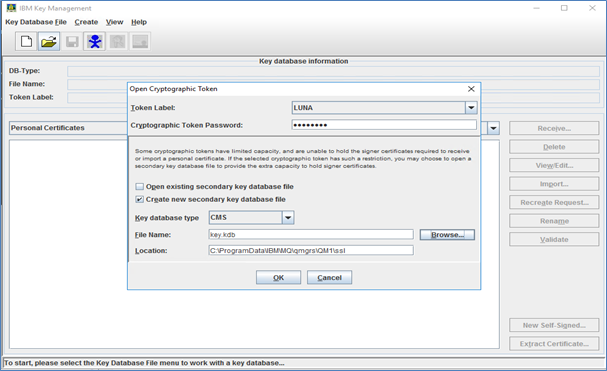
Task: Open the Help menu
Action: (x=139, y=22)
